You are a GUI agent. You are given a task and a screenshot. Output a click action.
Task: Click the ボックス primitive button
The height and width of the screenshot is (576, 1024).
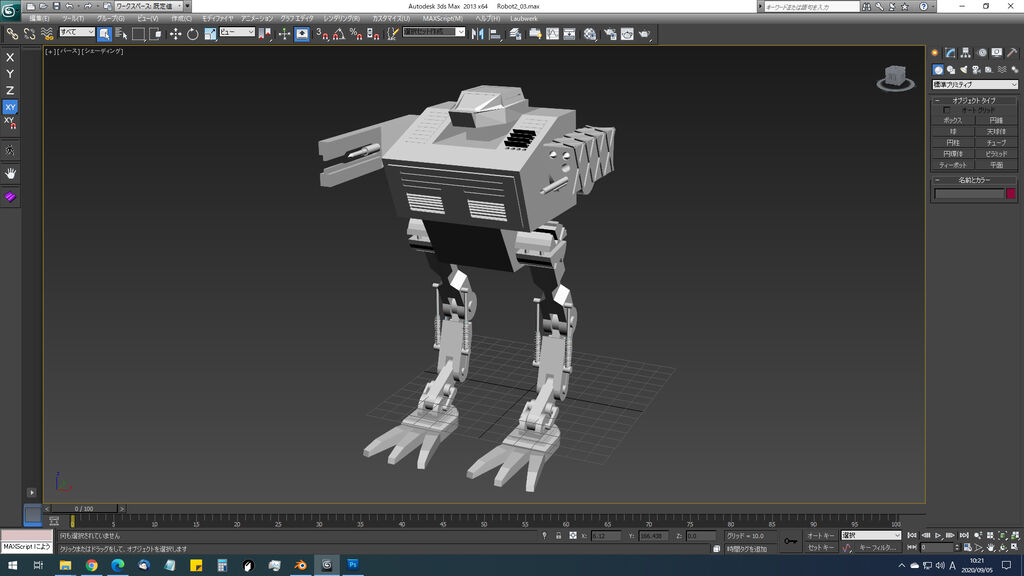tap(953, 120)
